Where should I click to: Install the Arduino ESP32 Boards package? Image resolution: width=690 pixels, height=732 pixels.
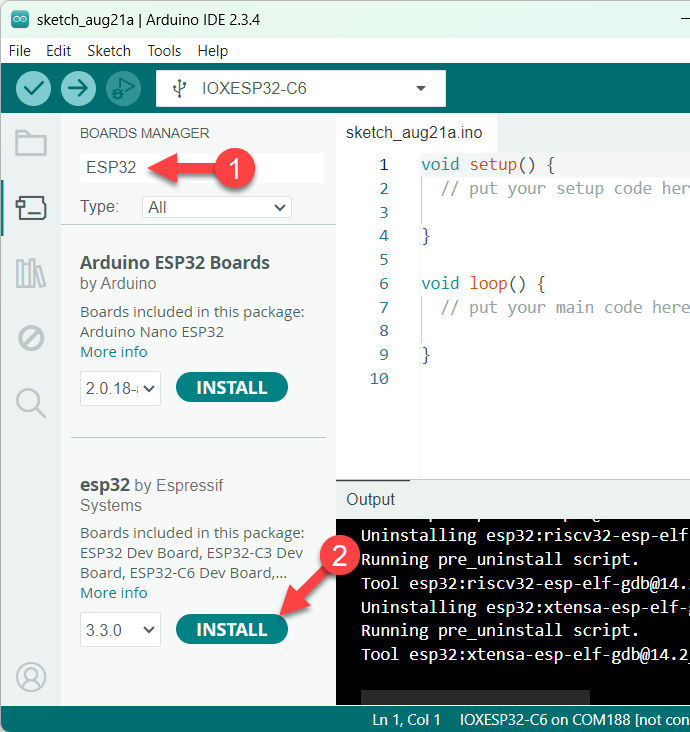tap(232, 387)
